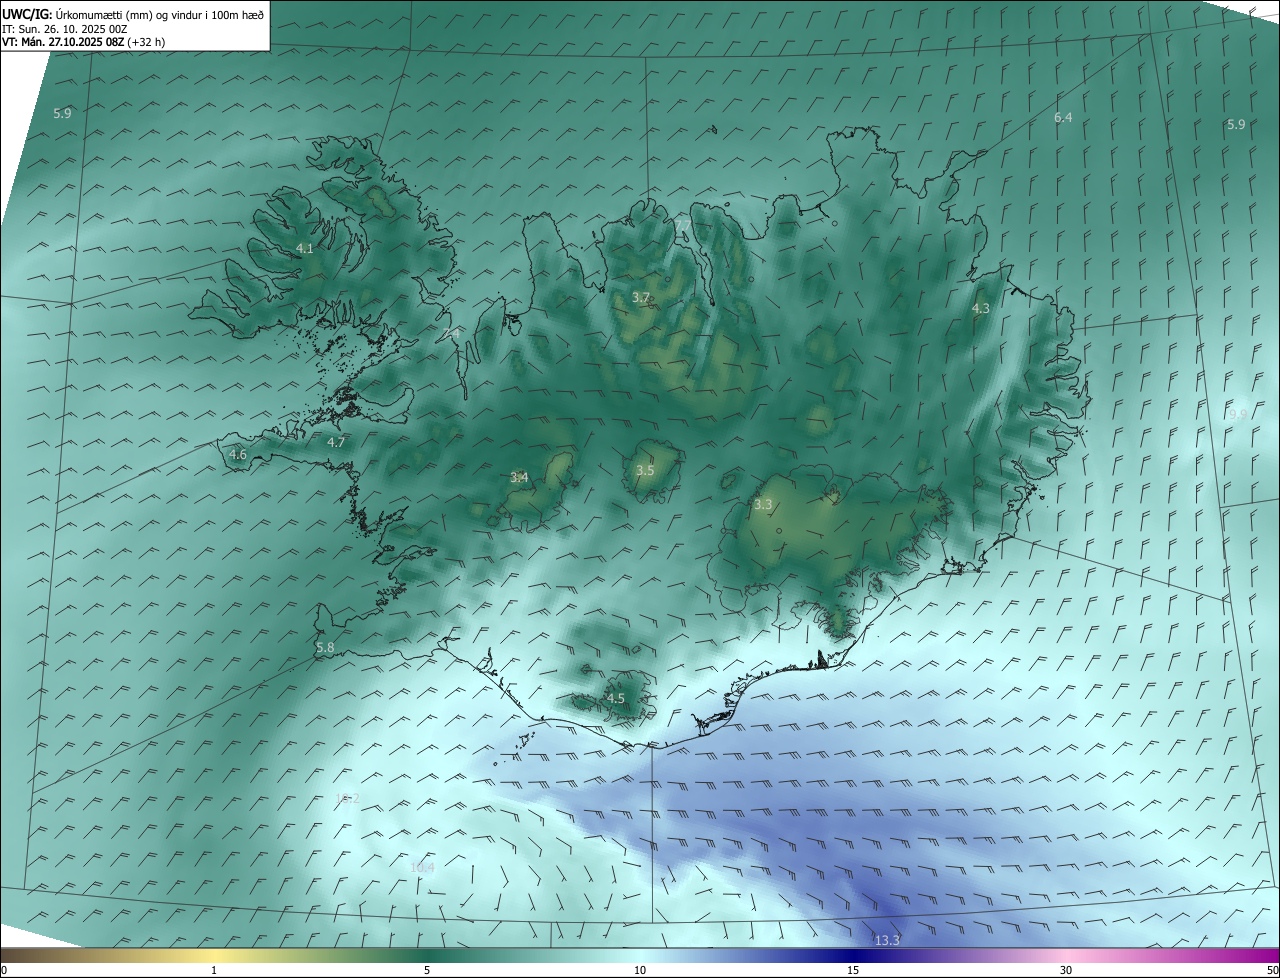Viewport: 1280px width, 978px height.
Task: Select the 3.5 value label on the map
Action: pos(645,470)
